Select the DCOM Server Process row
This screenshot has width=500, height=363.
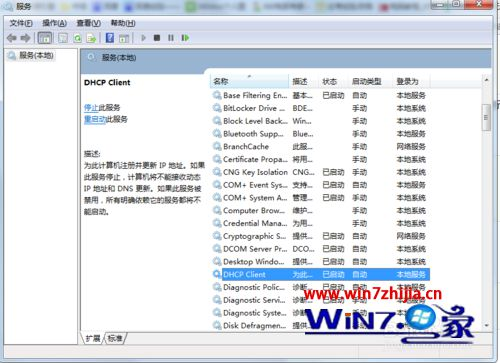(x=321, y=249)
